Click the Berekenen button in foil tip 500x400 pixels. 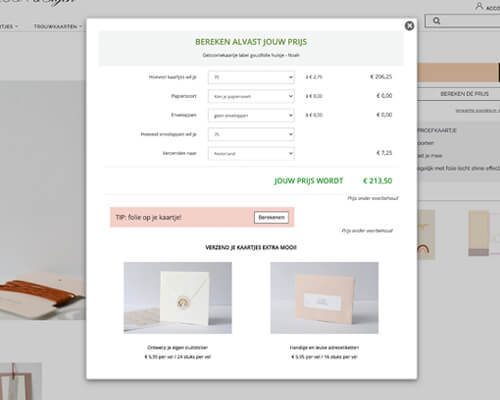[271, 217]
